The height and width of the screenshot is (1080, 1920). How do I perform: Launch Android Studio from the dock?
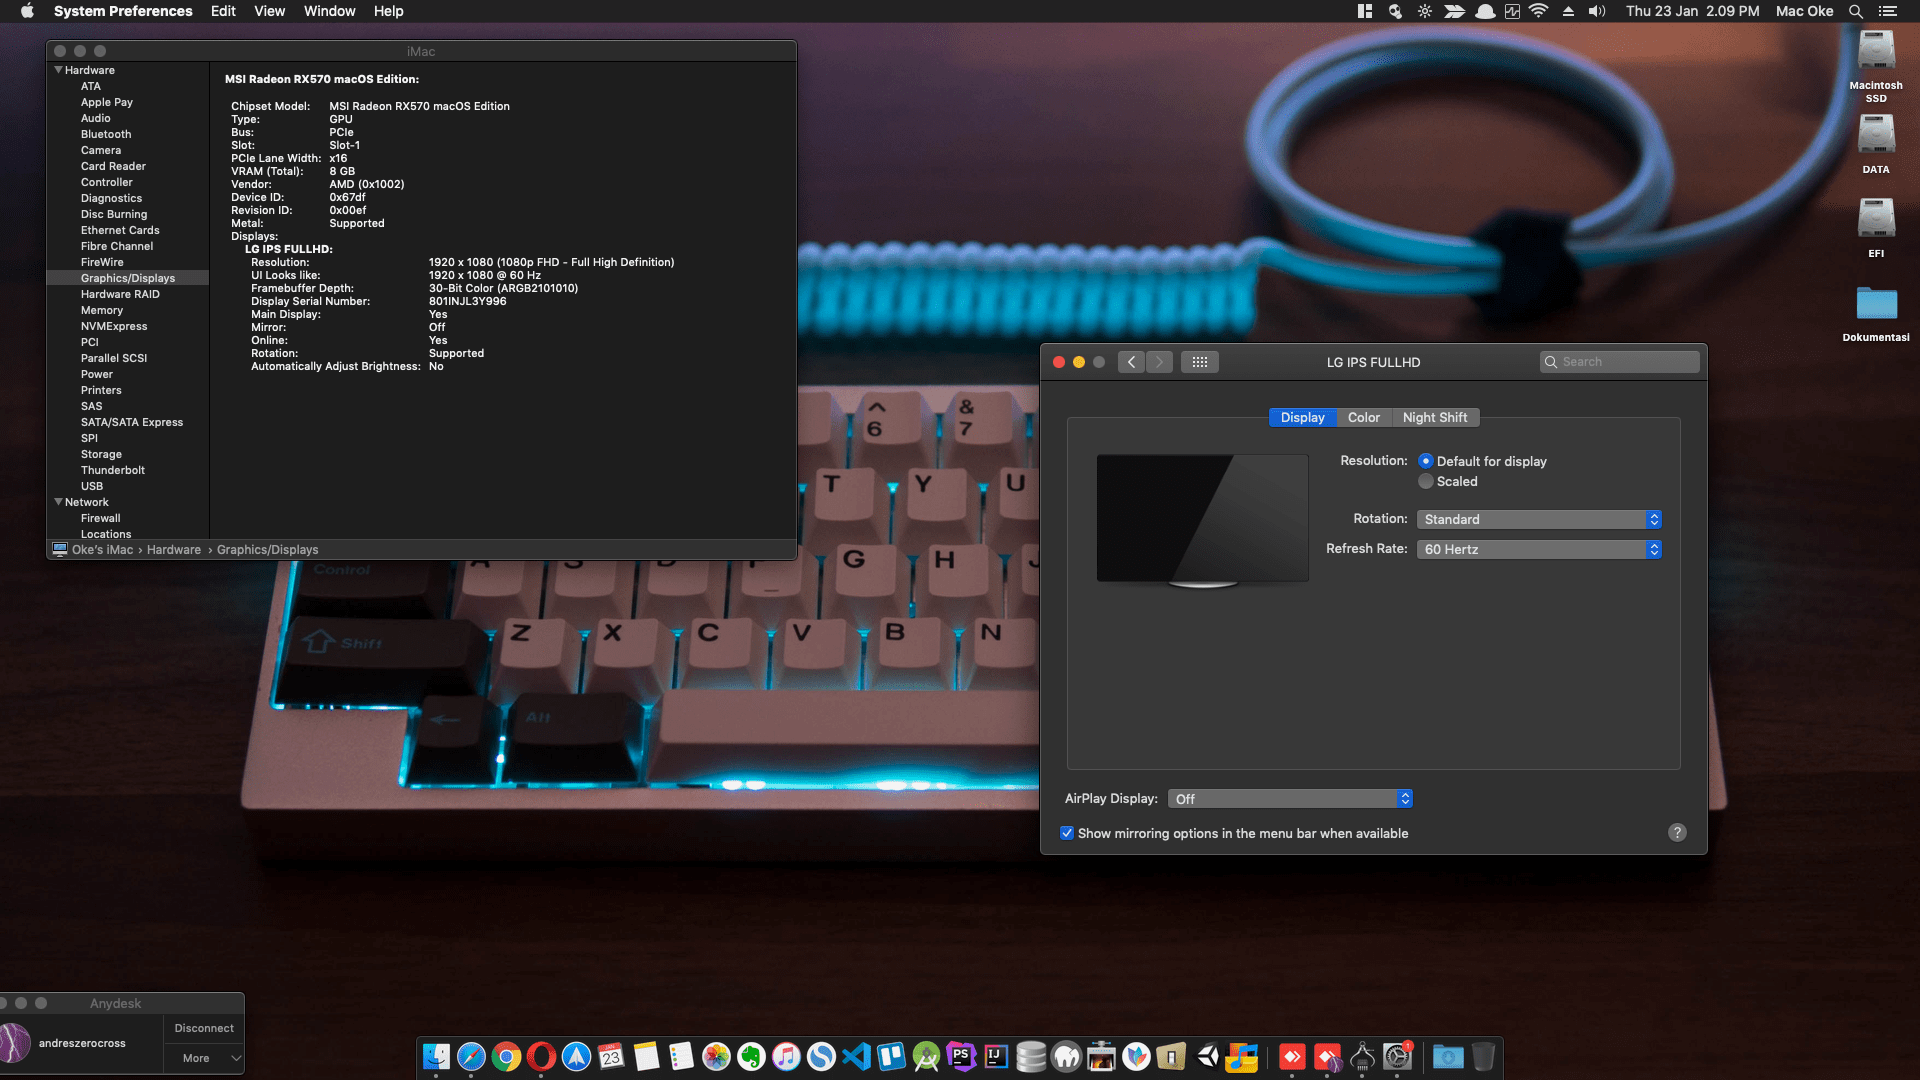click(926, 1056)
